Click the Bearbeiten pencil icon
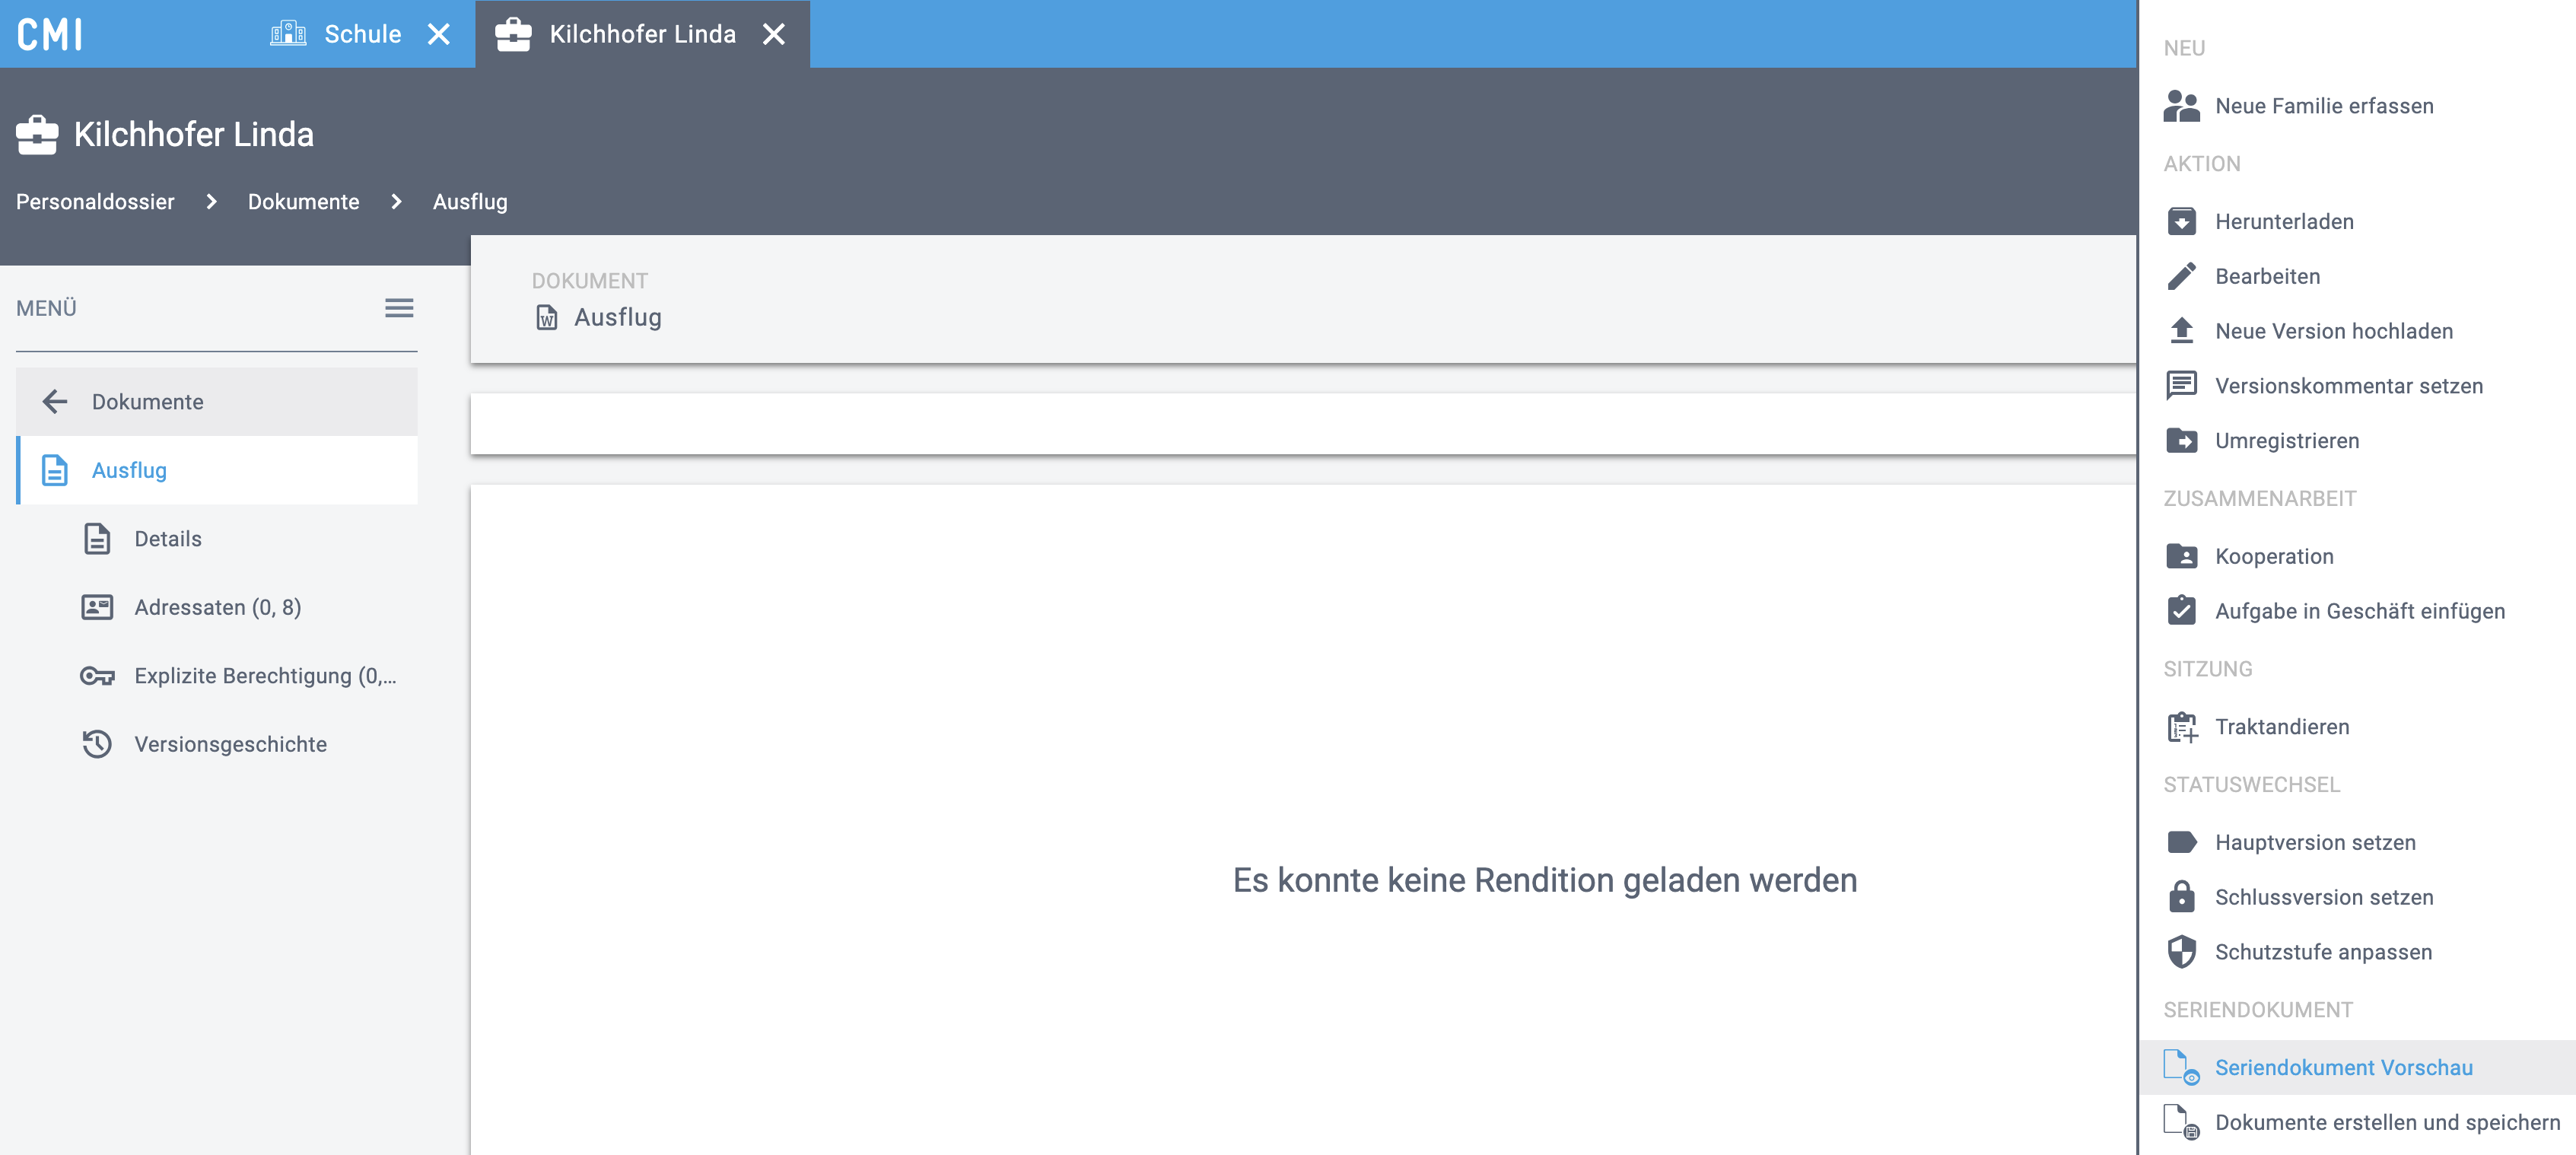Image resolution: width=2576 pixels, height=1155 pixels. tap(2181, 276)
